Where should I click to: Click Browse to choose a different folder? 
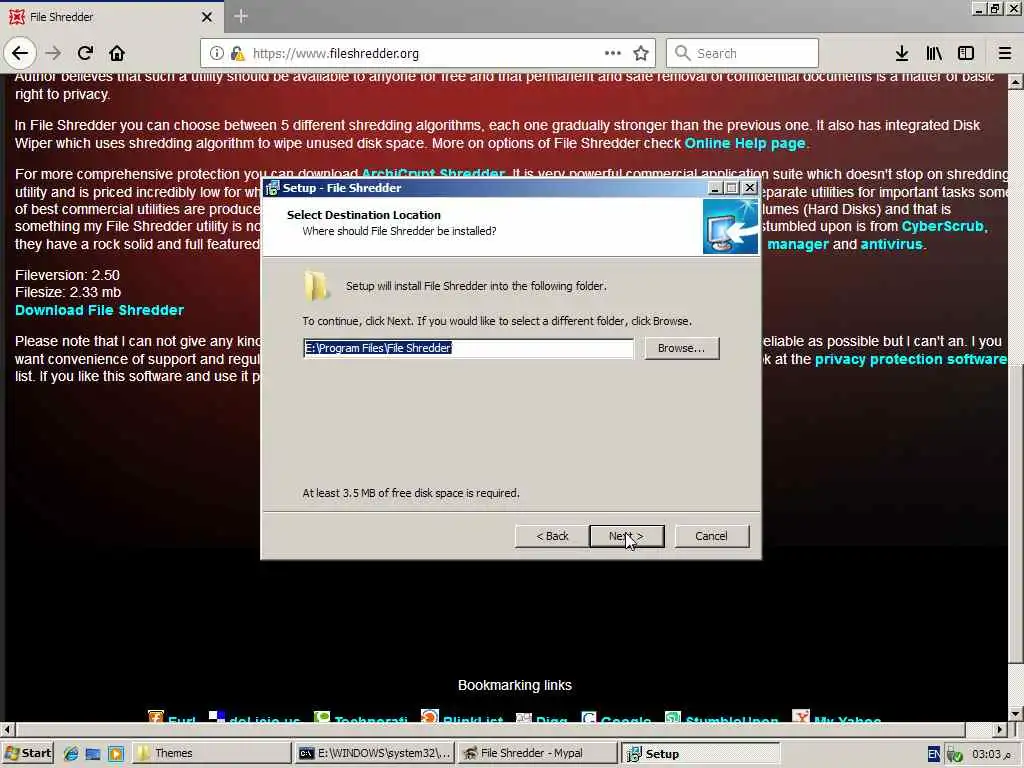coord(681,348)
